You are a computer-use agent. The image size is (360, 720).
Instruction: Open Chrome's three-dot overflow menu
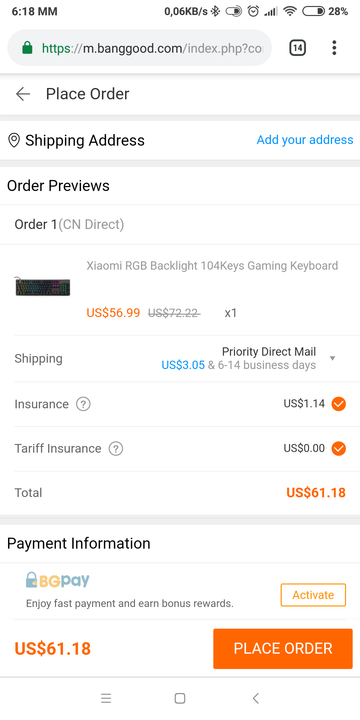tap(334, 48)
